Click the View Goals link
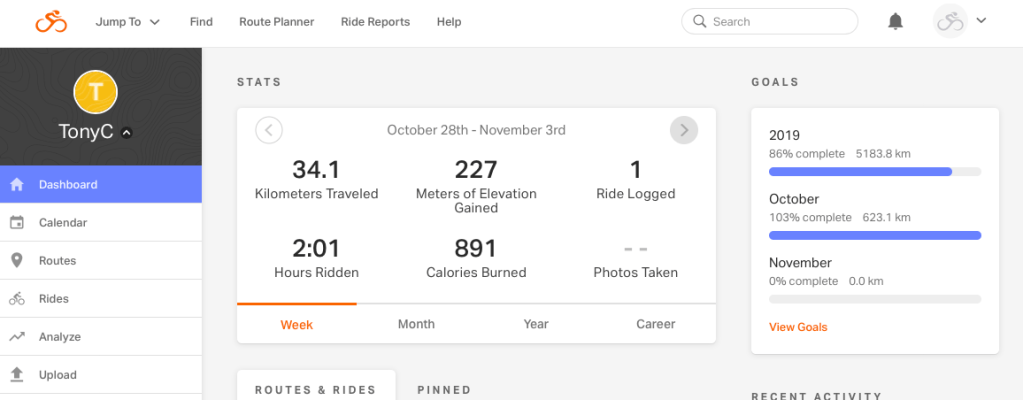The height and width of the screenshot is (400, 1023). coord(798,327)
